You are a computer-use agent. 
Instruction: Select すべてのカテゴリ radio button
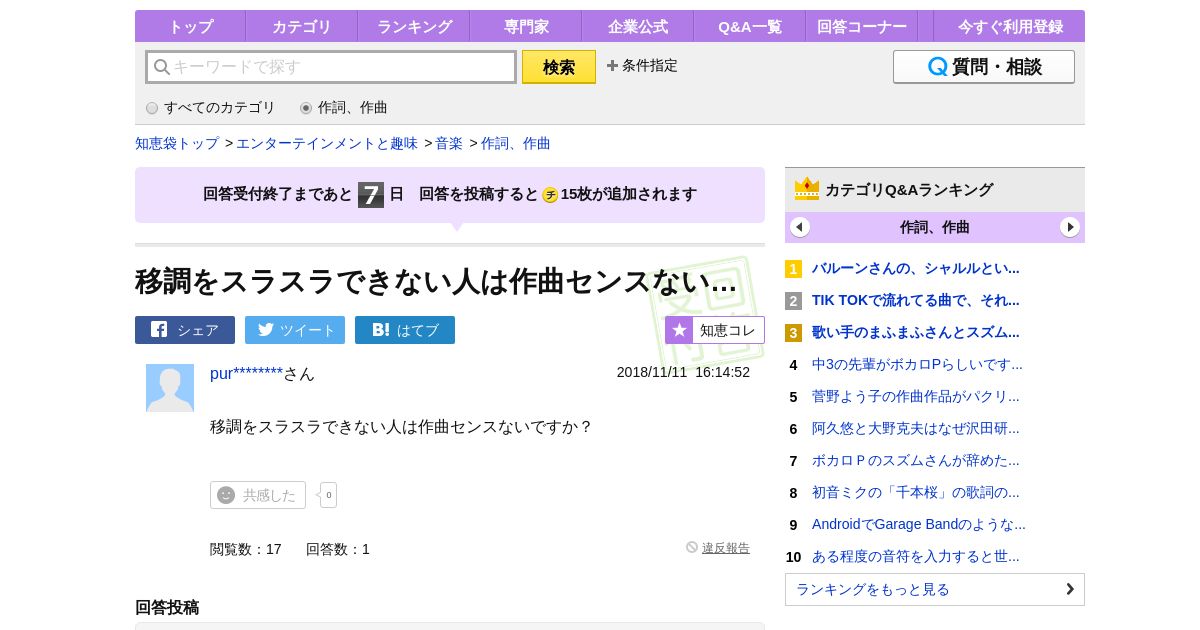[152, 108]
